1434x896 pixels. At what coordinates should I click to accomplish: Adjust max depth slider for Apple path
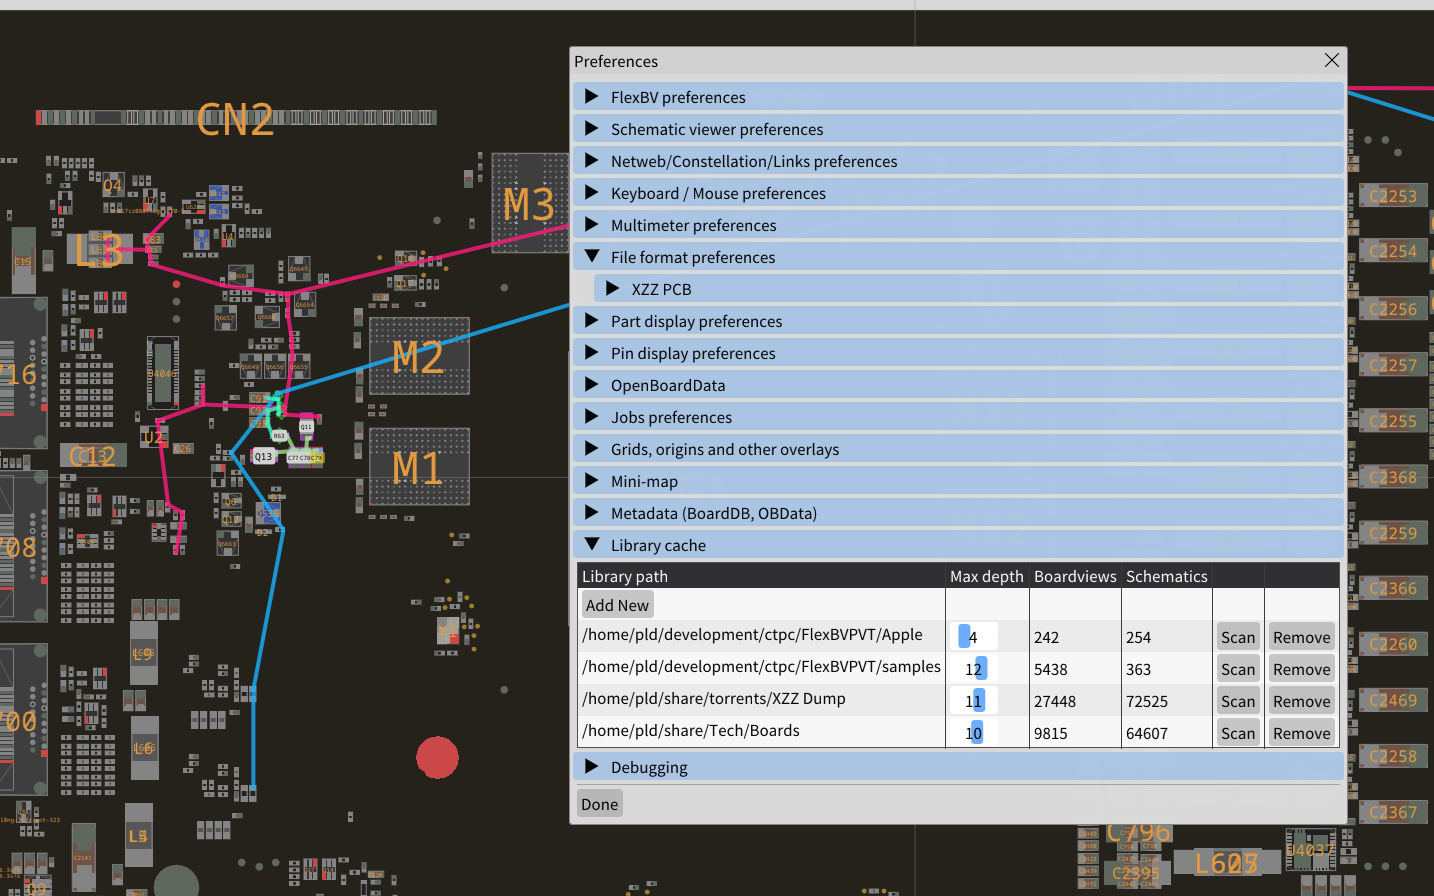[x=973, y=637]
